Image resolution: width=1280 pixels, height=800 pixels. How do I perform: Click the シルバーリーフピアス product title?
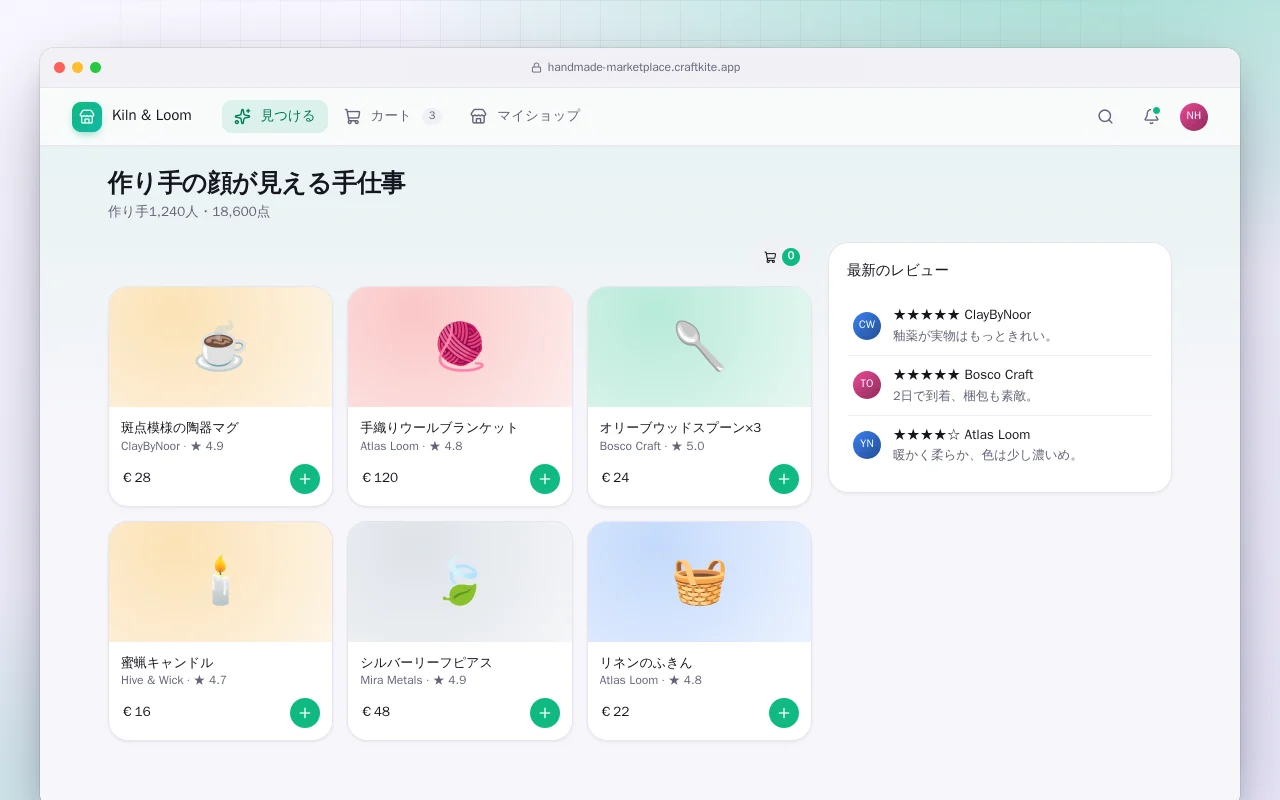click(426, 663)
